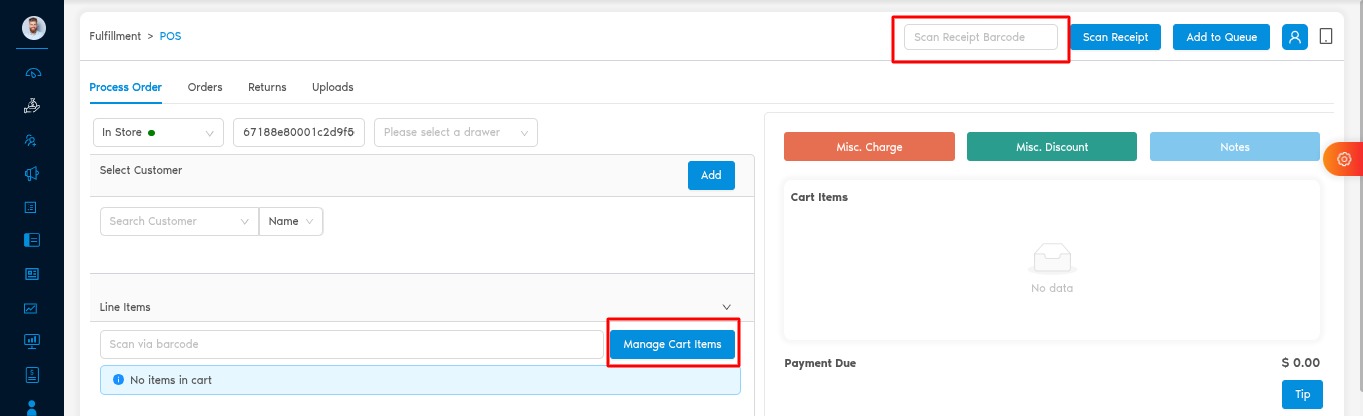Click the Misc. Charge button
The width and height of the screenshot is (1363, 416).
[869, 147]
